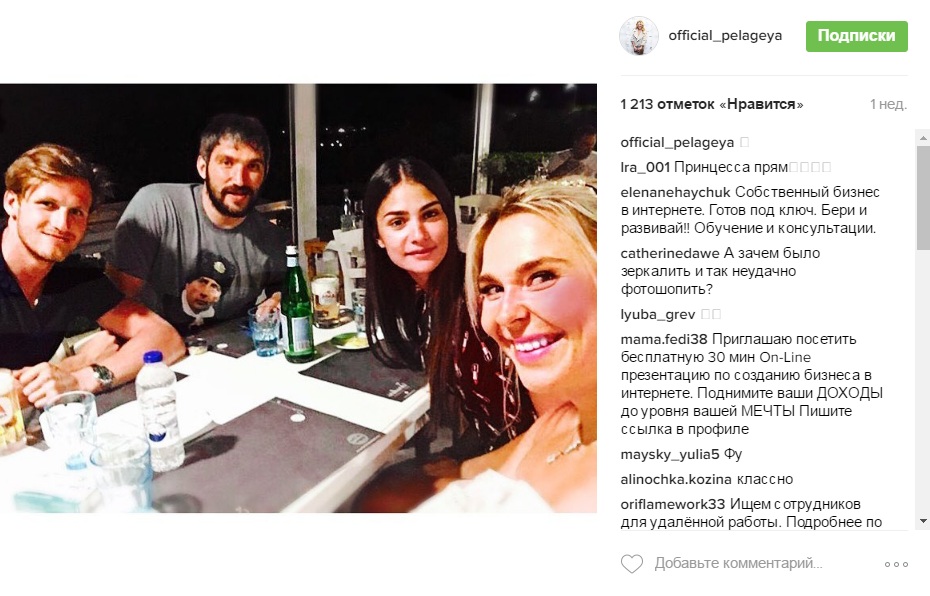This screenshot has width=930, height=596.
Task: Open commenter mama.fedi38 profile
Action: pos(664,339)
